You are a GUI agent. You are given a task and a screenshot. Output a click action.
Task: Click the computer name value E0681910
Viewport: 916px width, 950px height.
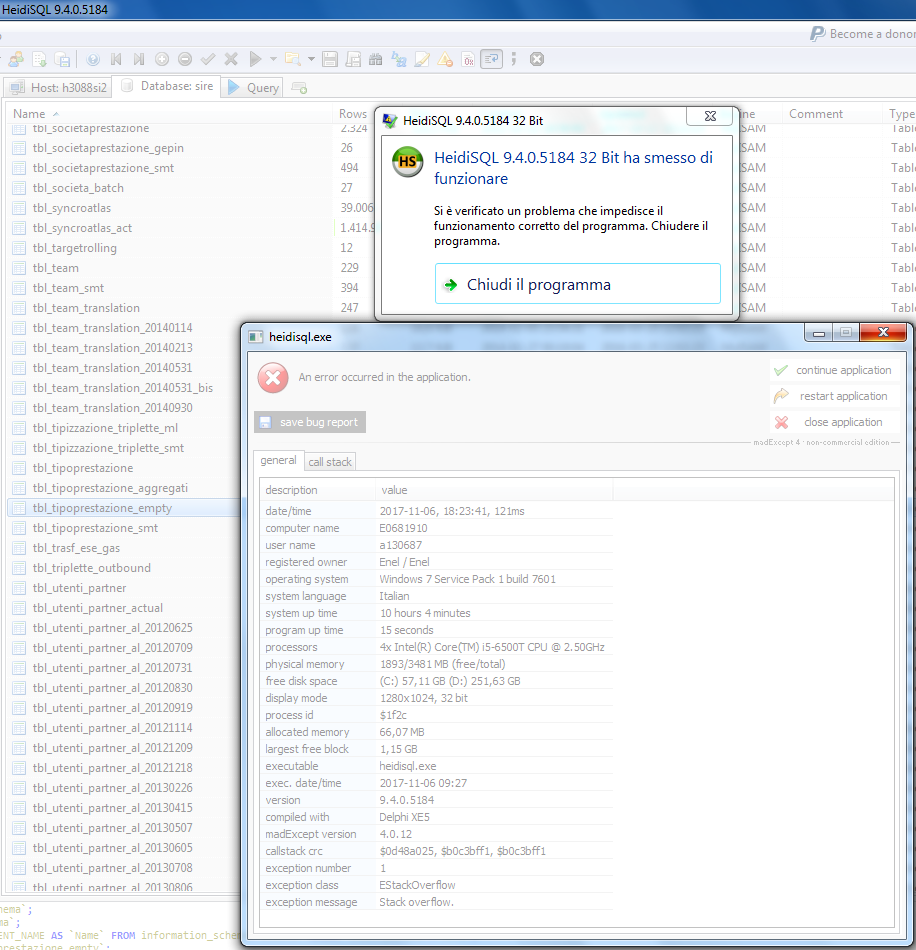[403, 528]
